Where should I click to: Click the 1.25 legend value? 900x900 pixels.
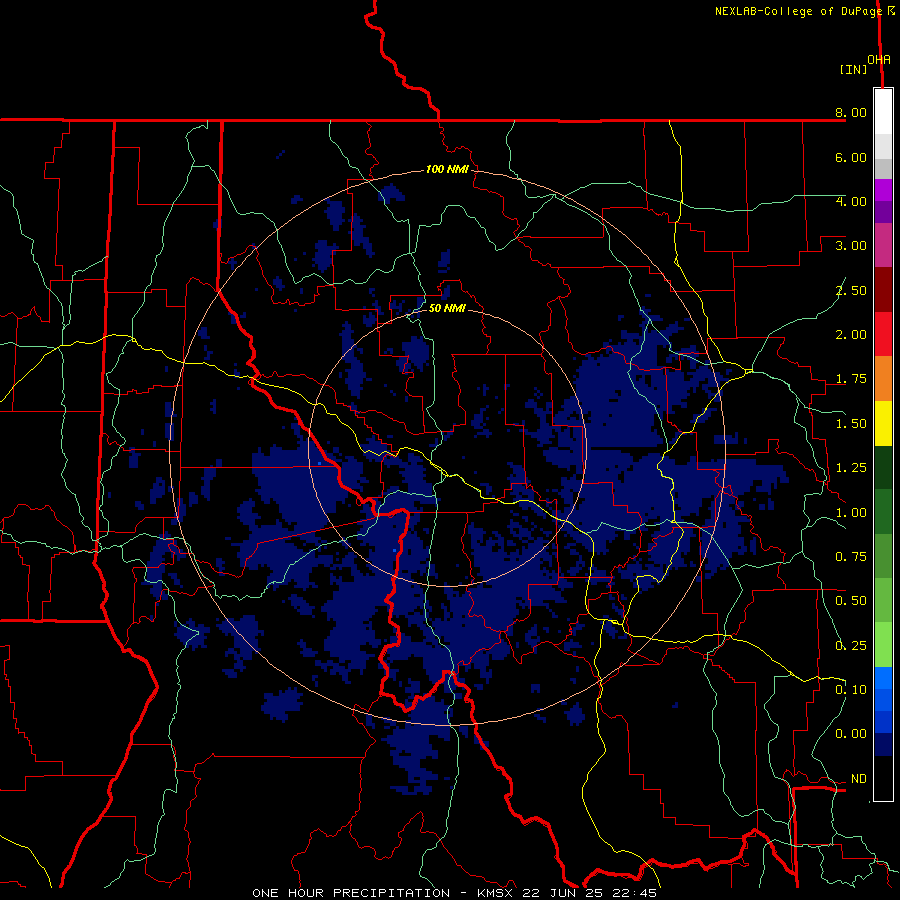[851, 468]
